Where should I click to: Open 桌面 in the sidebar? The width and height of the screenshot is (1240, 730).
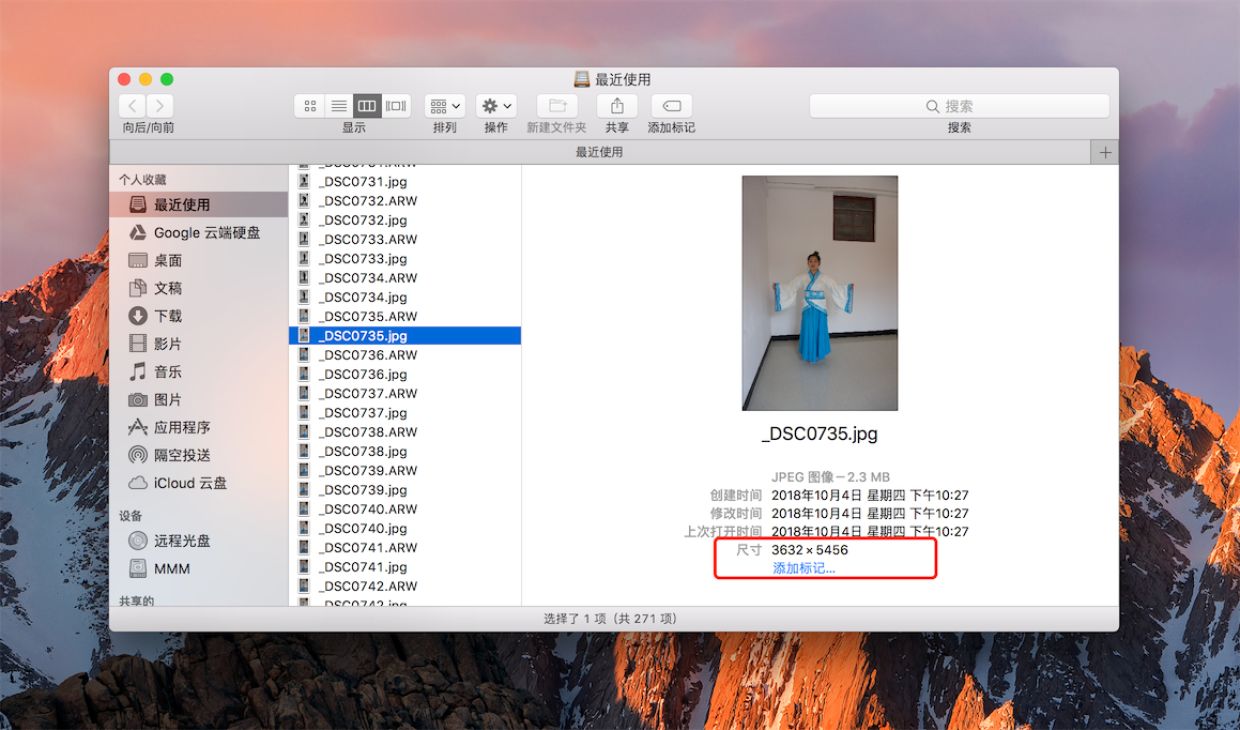tap(199, 260)
